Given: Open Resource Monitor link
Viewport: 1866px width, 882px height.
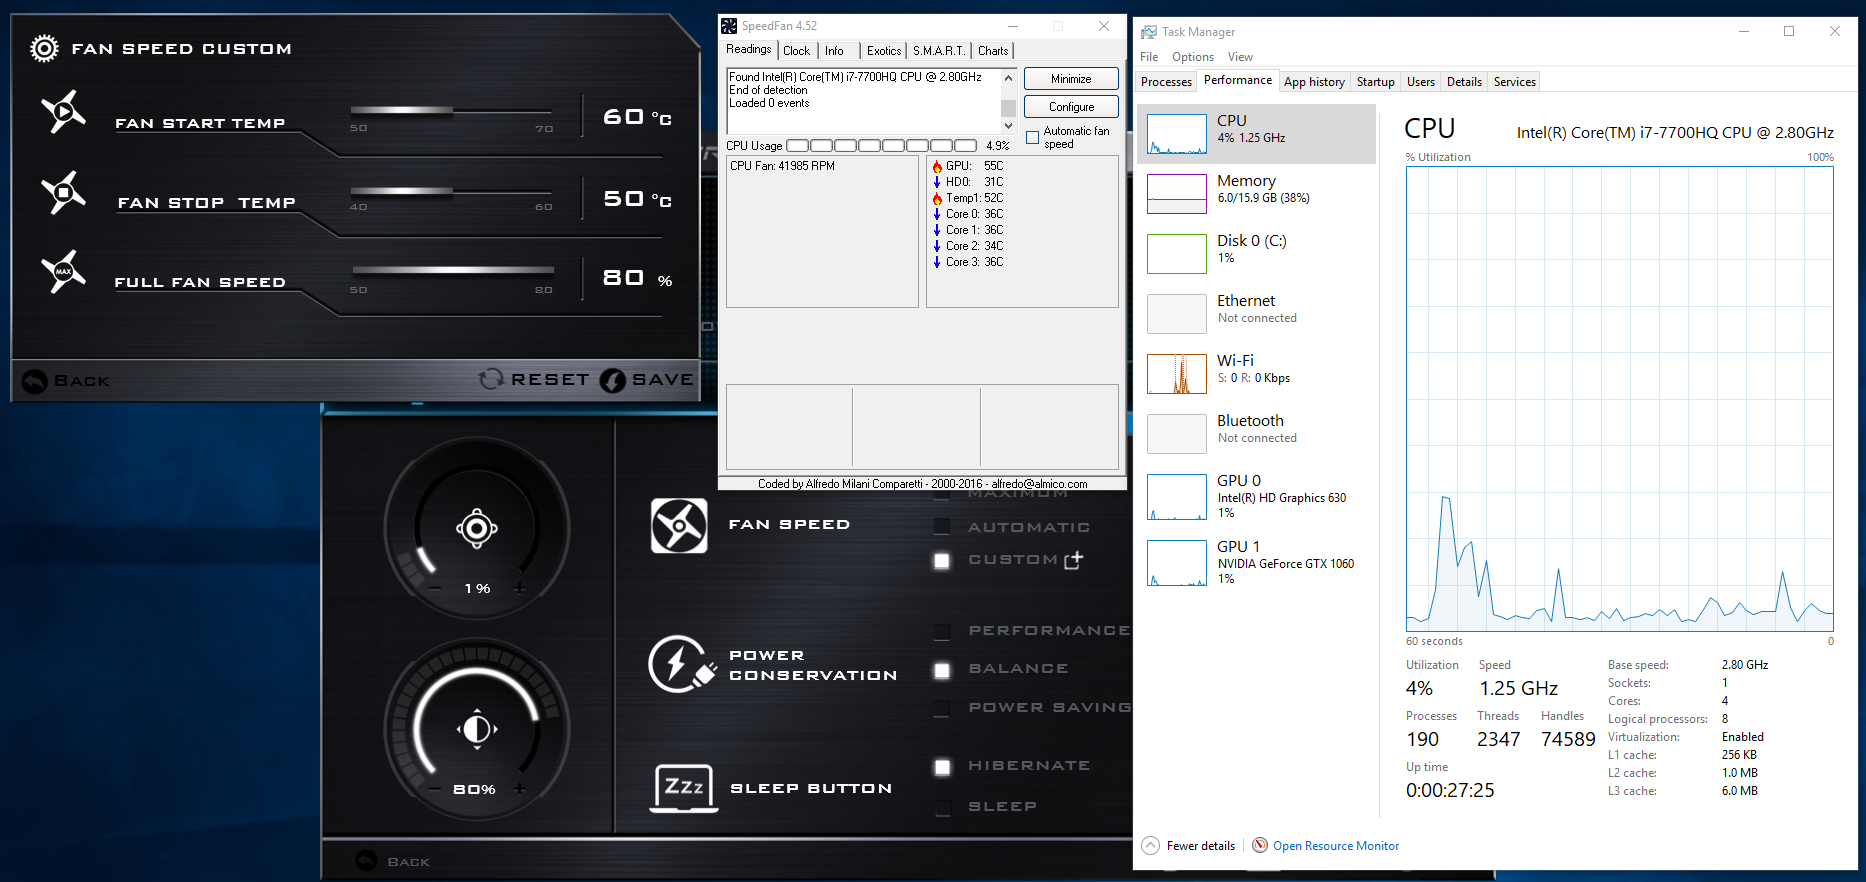Looking at the screenshot, I should click(1335, 846).
